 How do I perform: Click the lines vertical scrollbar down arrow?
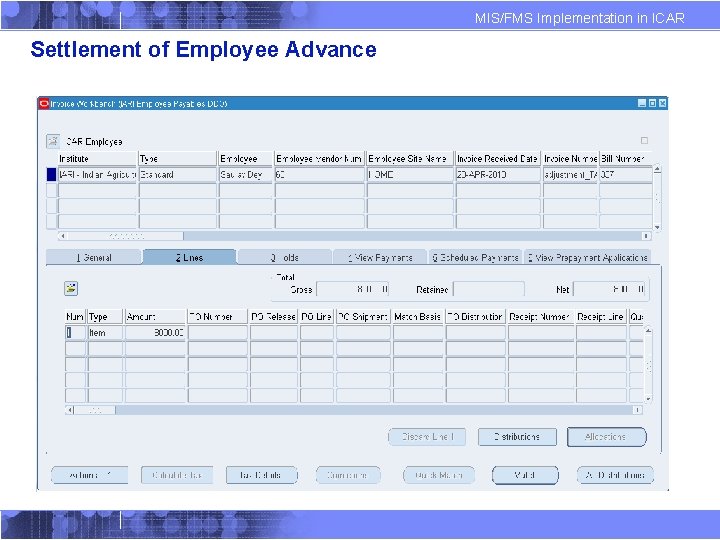pos(648,399)
